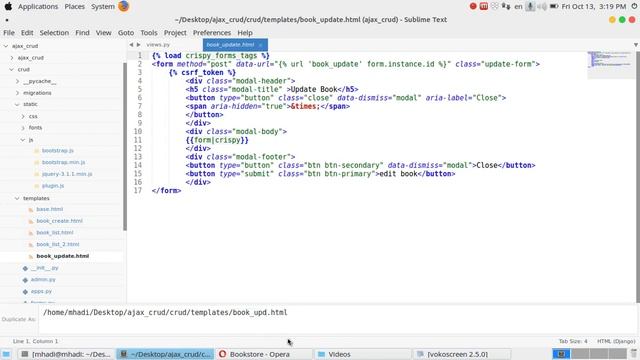
Task: Go to previous tab with left arrow
Action: click(x=131, y=44)
